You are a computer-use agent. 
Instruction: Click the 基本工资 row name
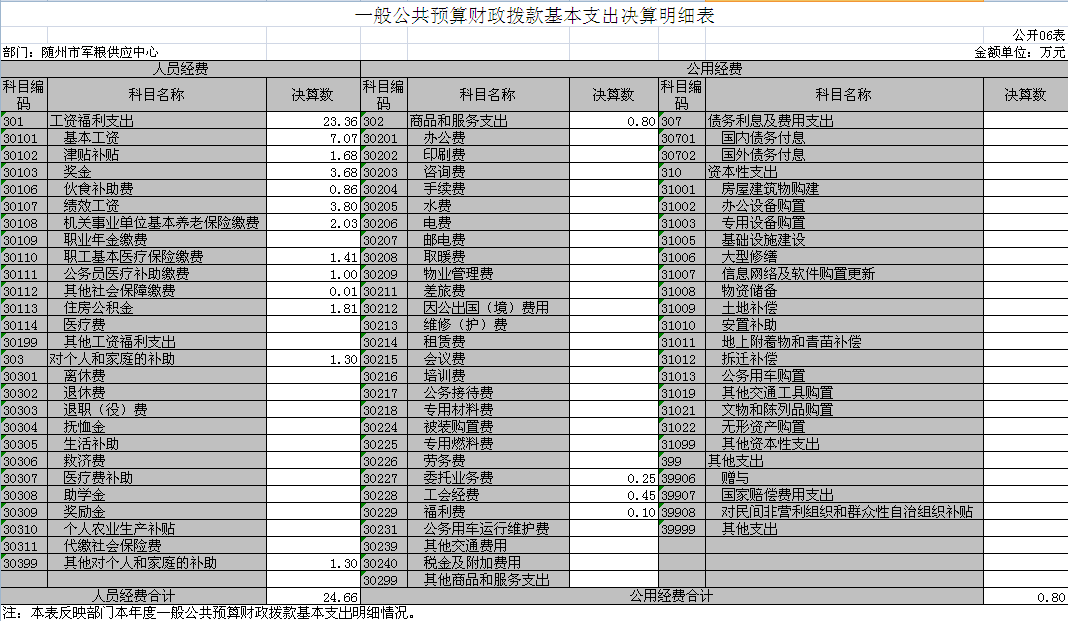tap(157, 138)
